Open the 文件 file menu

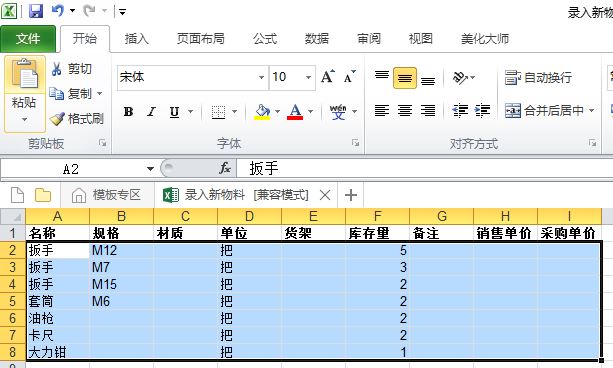coord(28,39)
